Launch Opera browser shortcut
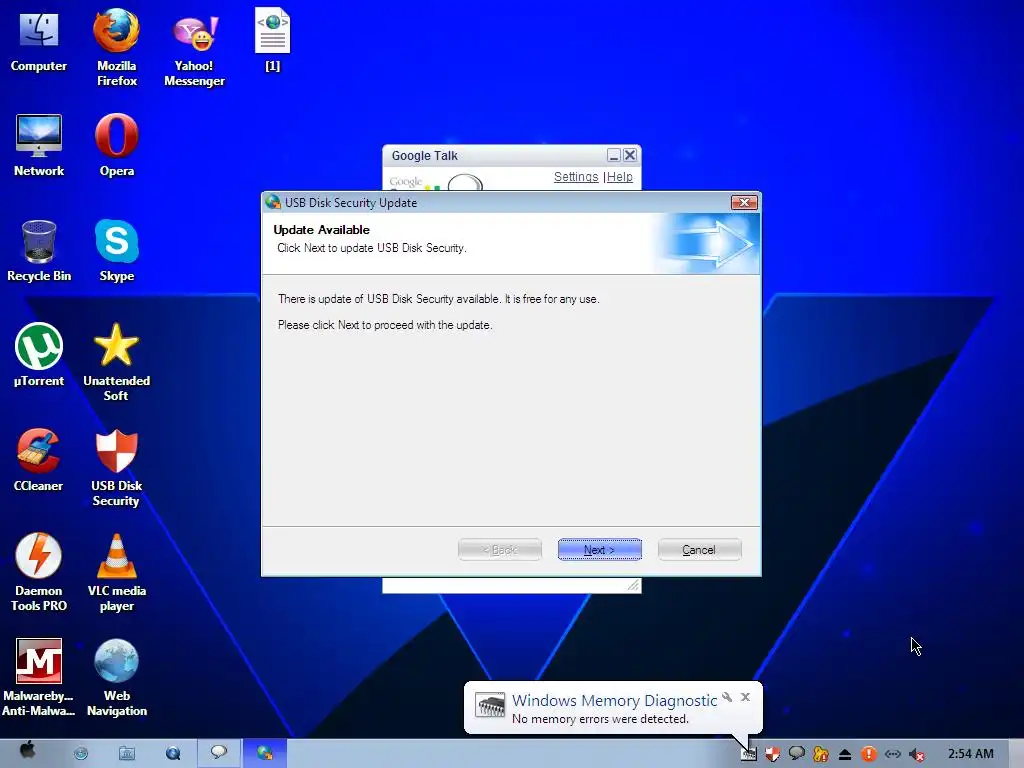 (x=116, y=145)
